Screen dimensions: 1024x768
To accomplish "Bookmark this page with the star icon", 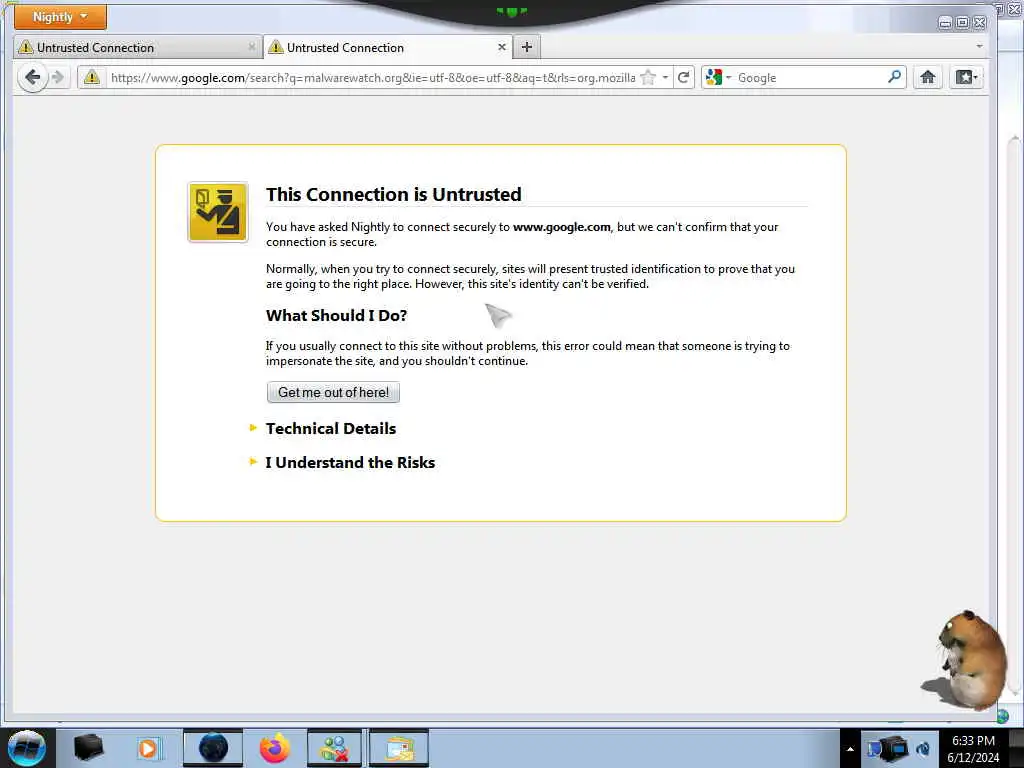I will pyautogui.click(x=648, y=78).
